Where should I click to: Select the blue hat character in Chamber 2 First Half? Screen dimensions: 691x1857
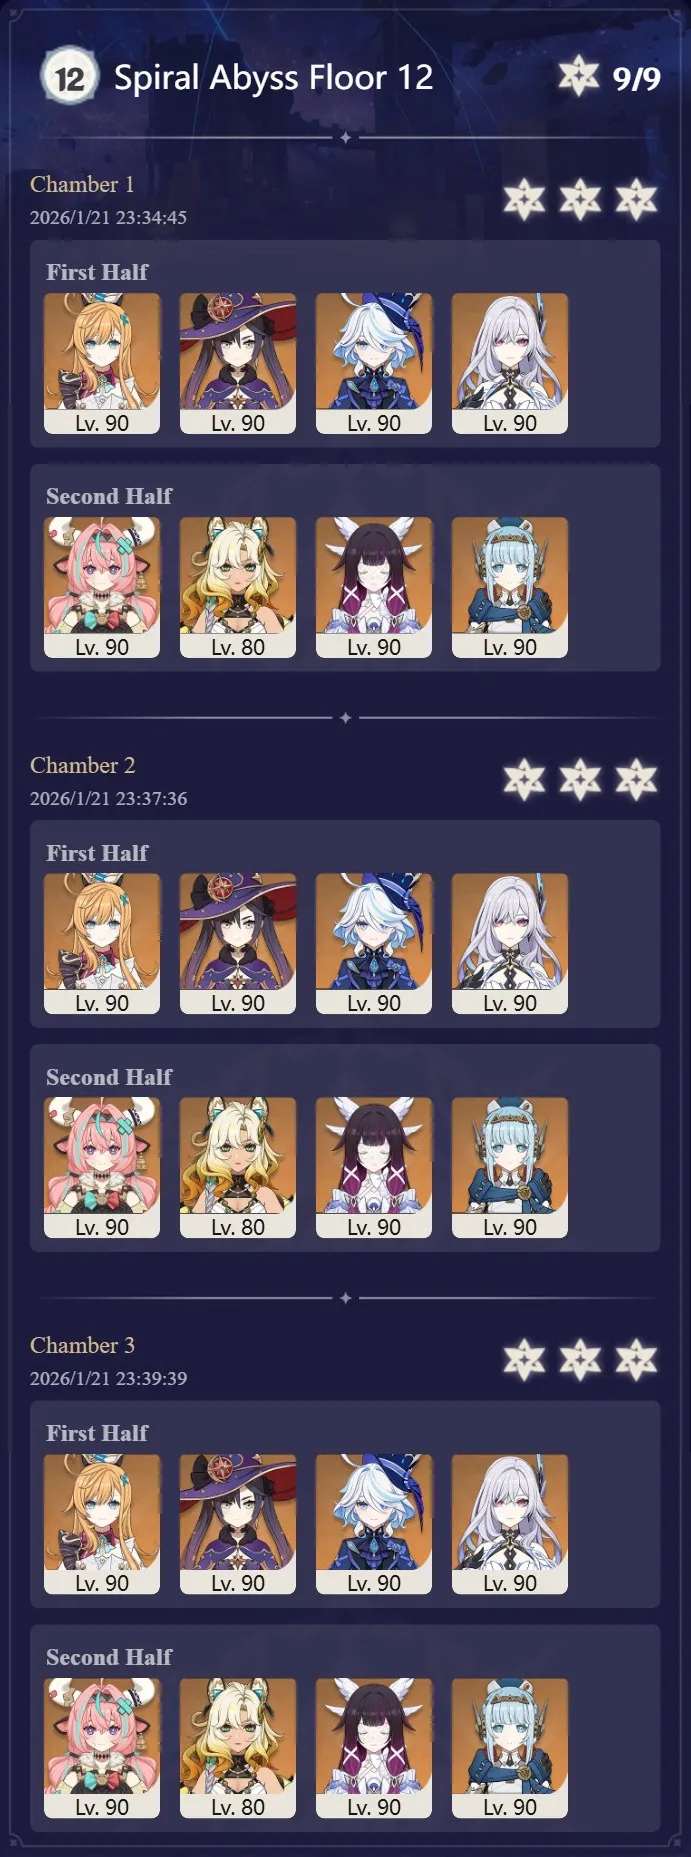374,943
